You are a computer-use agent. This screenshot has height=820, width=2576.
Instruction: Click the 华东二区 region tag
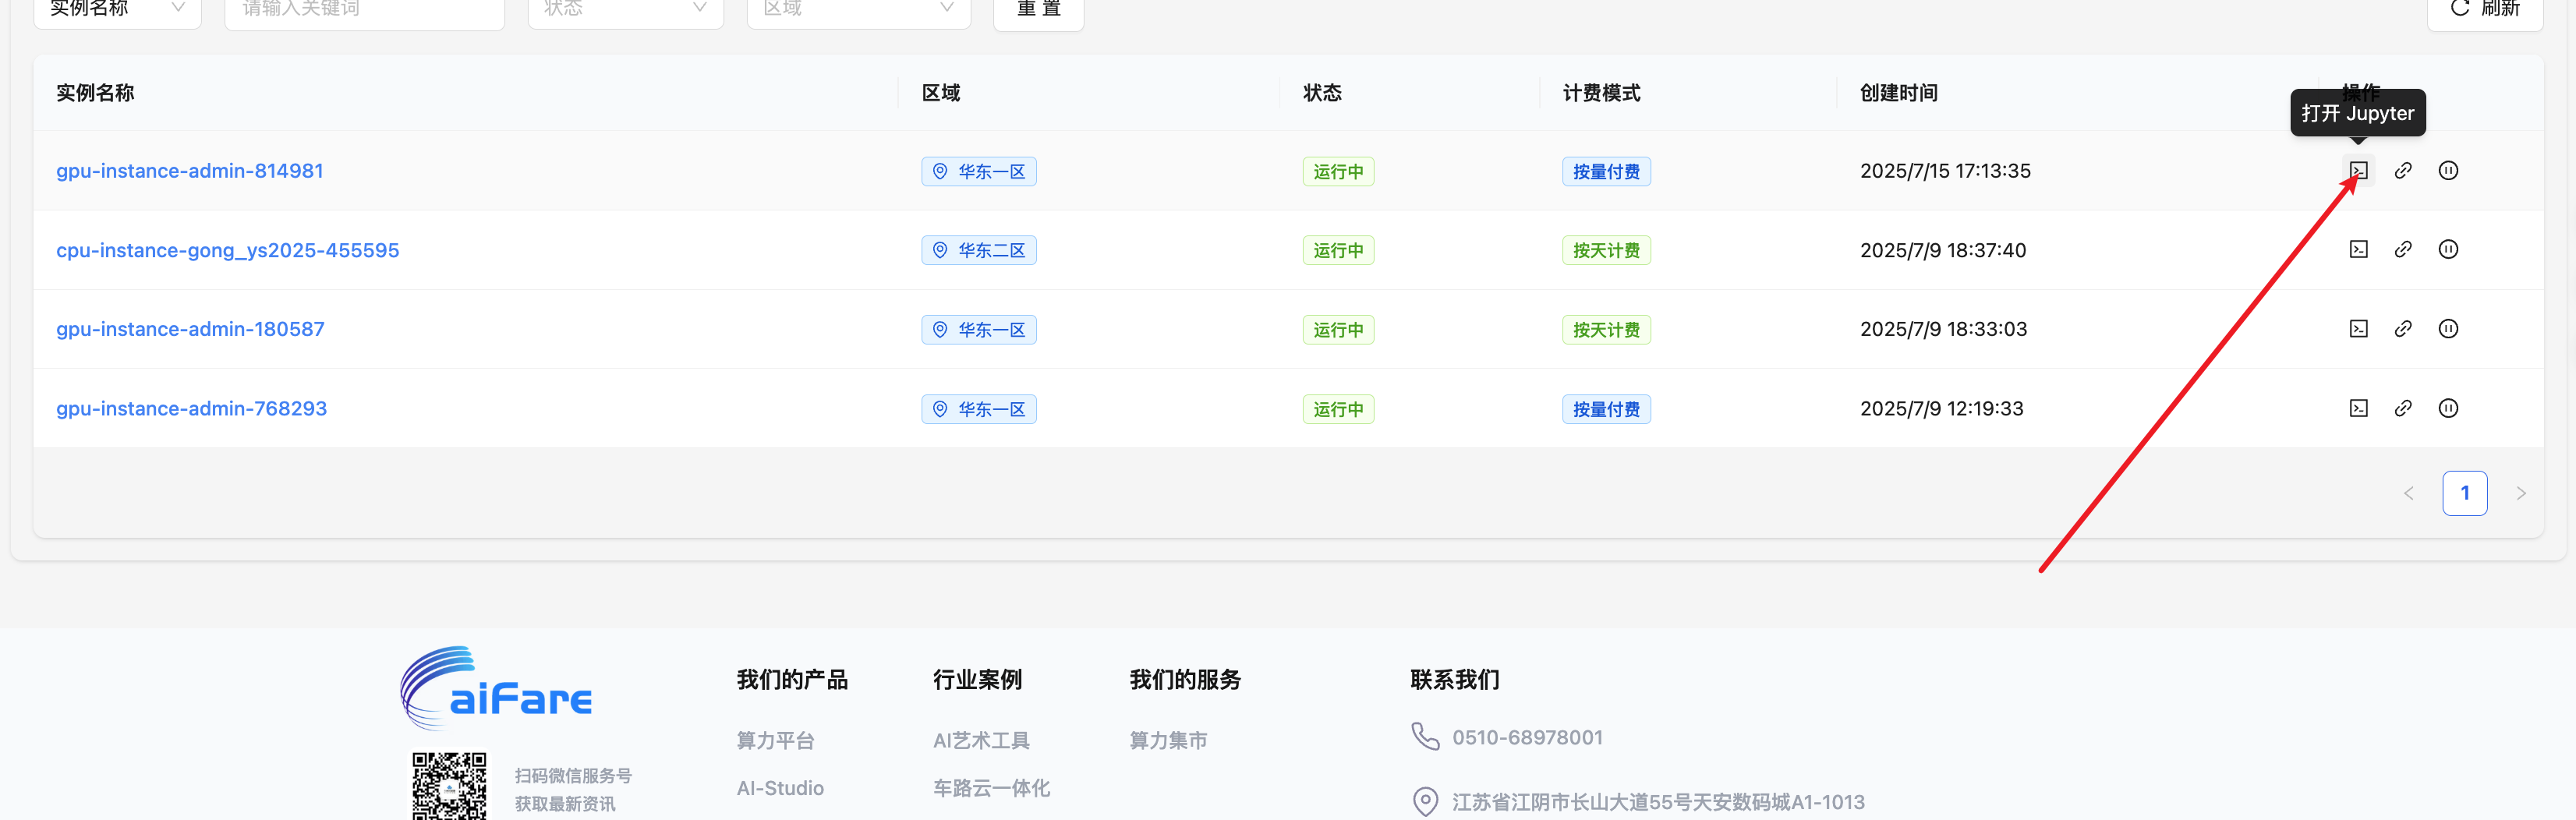978,250
